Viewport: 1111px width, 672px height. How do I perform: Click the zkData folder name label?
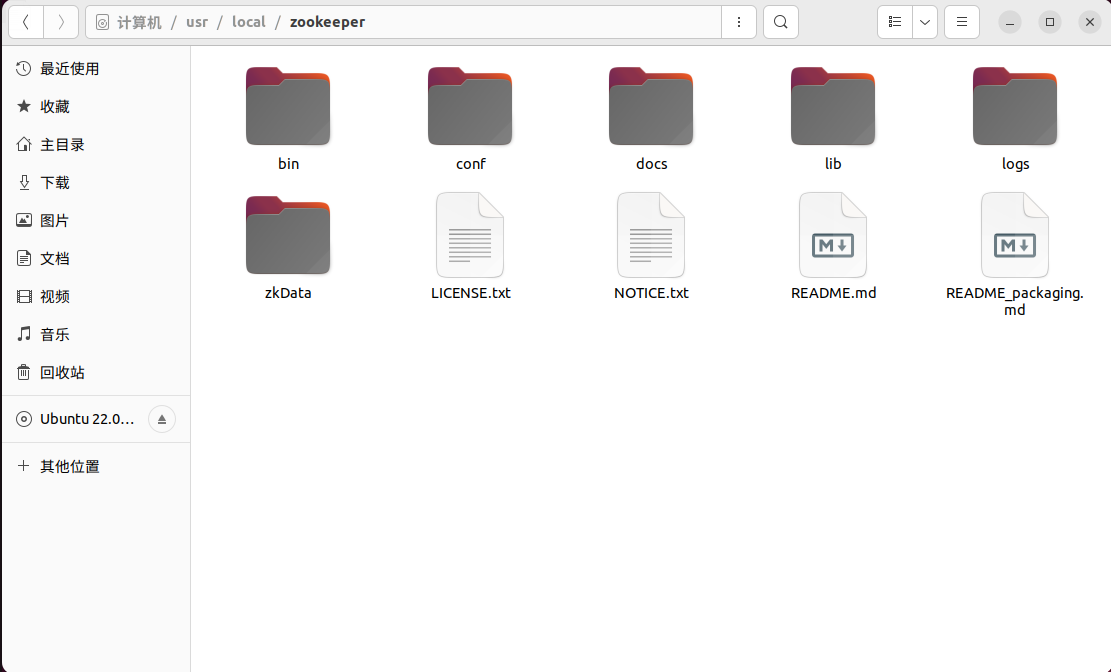pyautogui.click(x=288, y=293)
